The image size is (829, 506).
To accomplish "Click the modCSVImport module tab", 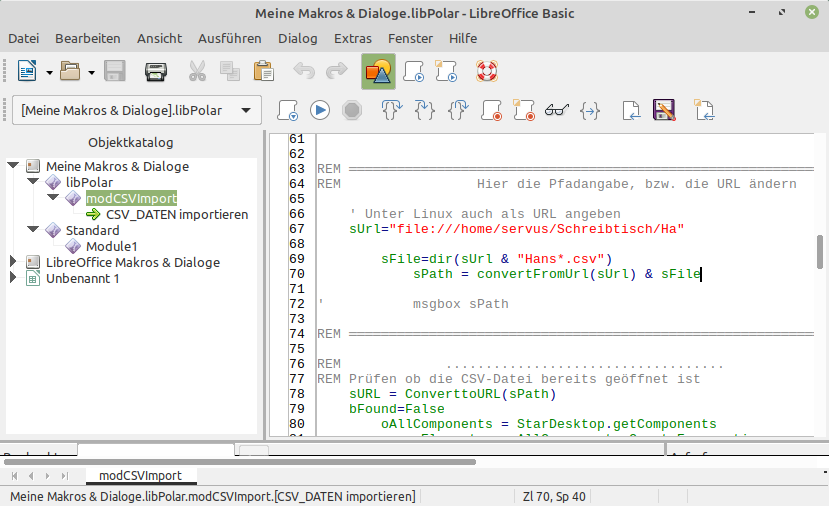I will pyautogui.click(x=141, y=475).
